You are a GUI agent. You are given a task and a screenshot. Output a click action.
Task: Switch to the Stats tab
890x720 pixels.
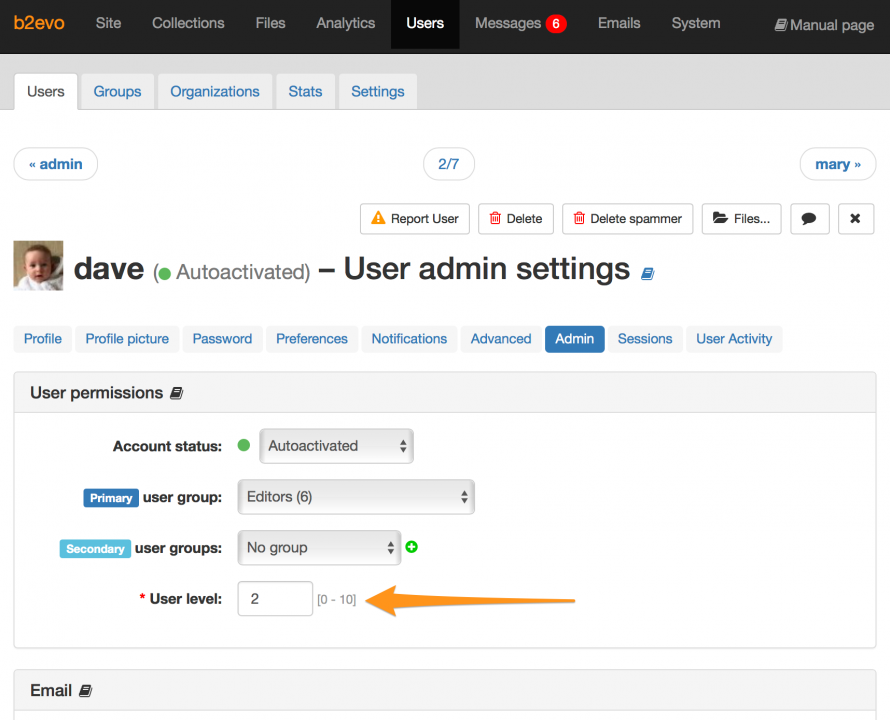(x=305, y=91)
